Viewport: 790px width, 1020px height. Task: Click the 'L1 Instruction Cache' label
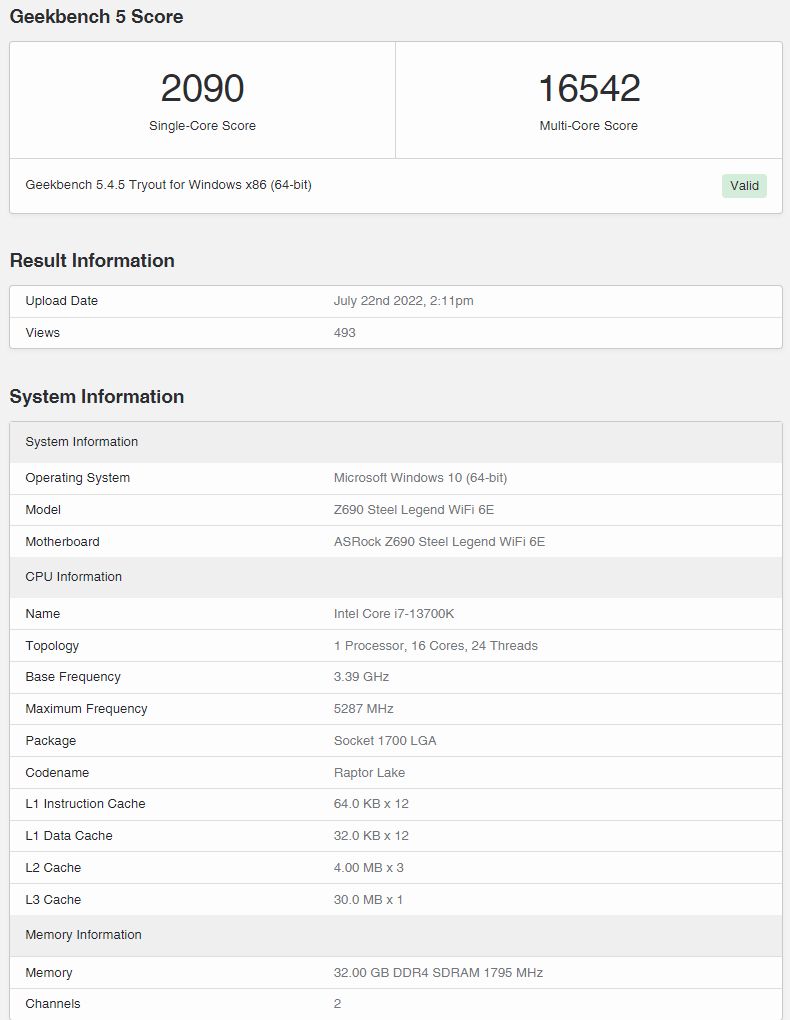85,803
